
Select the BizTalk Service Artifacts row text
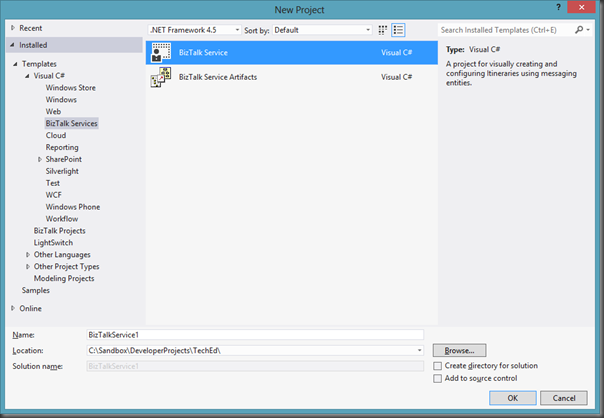click(218, 77)
